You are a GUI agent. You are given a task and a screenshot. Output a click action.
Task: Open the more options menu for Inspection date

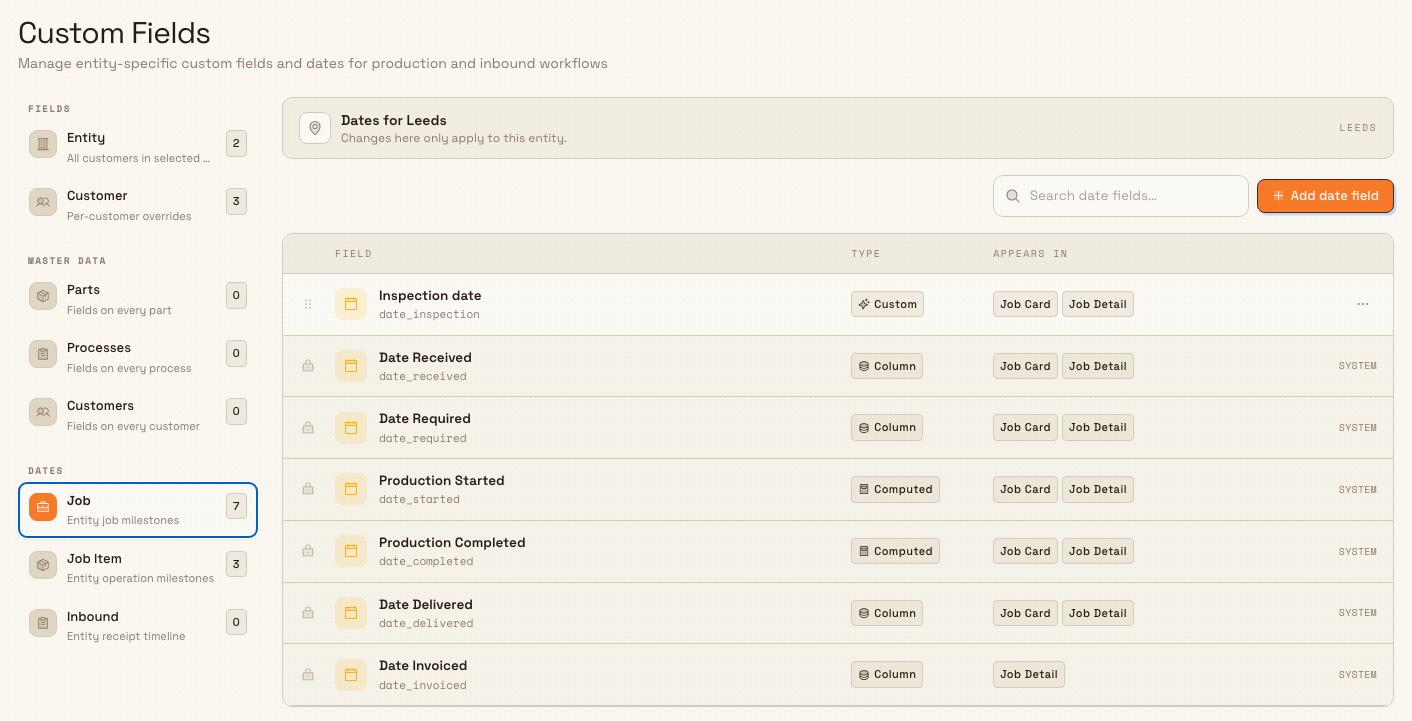click(x=1363, y=304)
